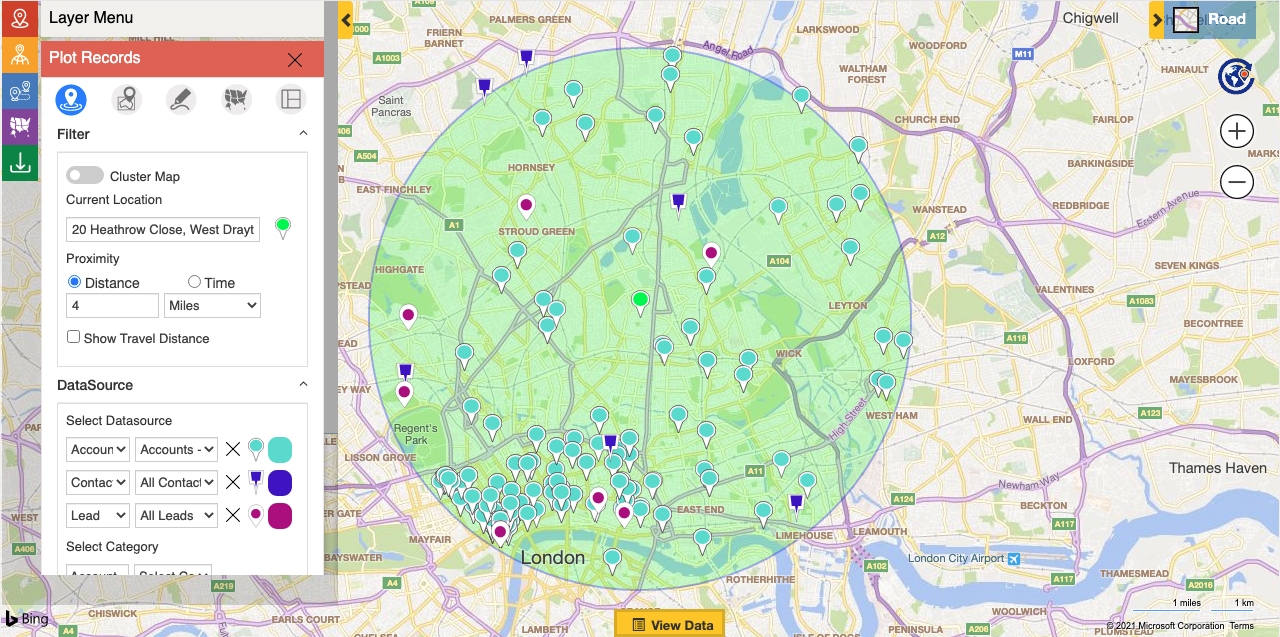This screenshot has width=1280, height=637.
Task: Select the drawing pen tool icon
Action: click(x=181, y=99)
